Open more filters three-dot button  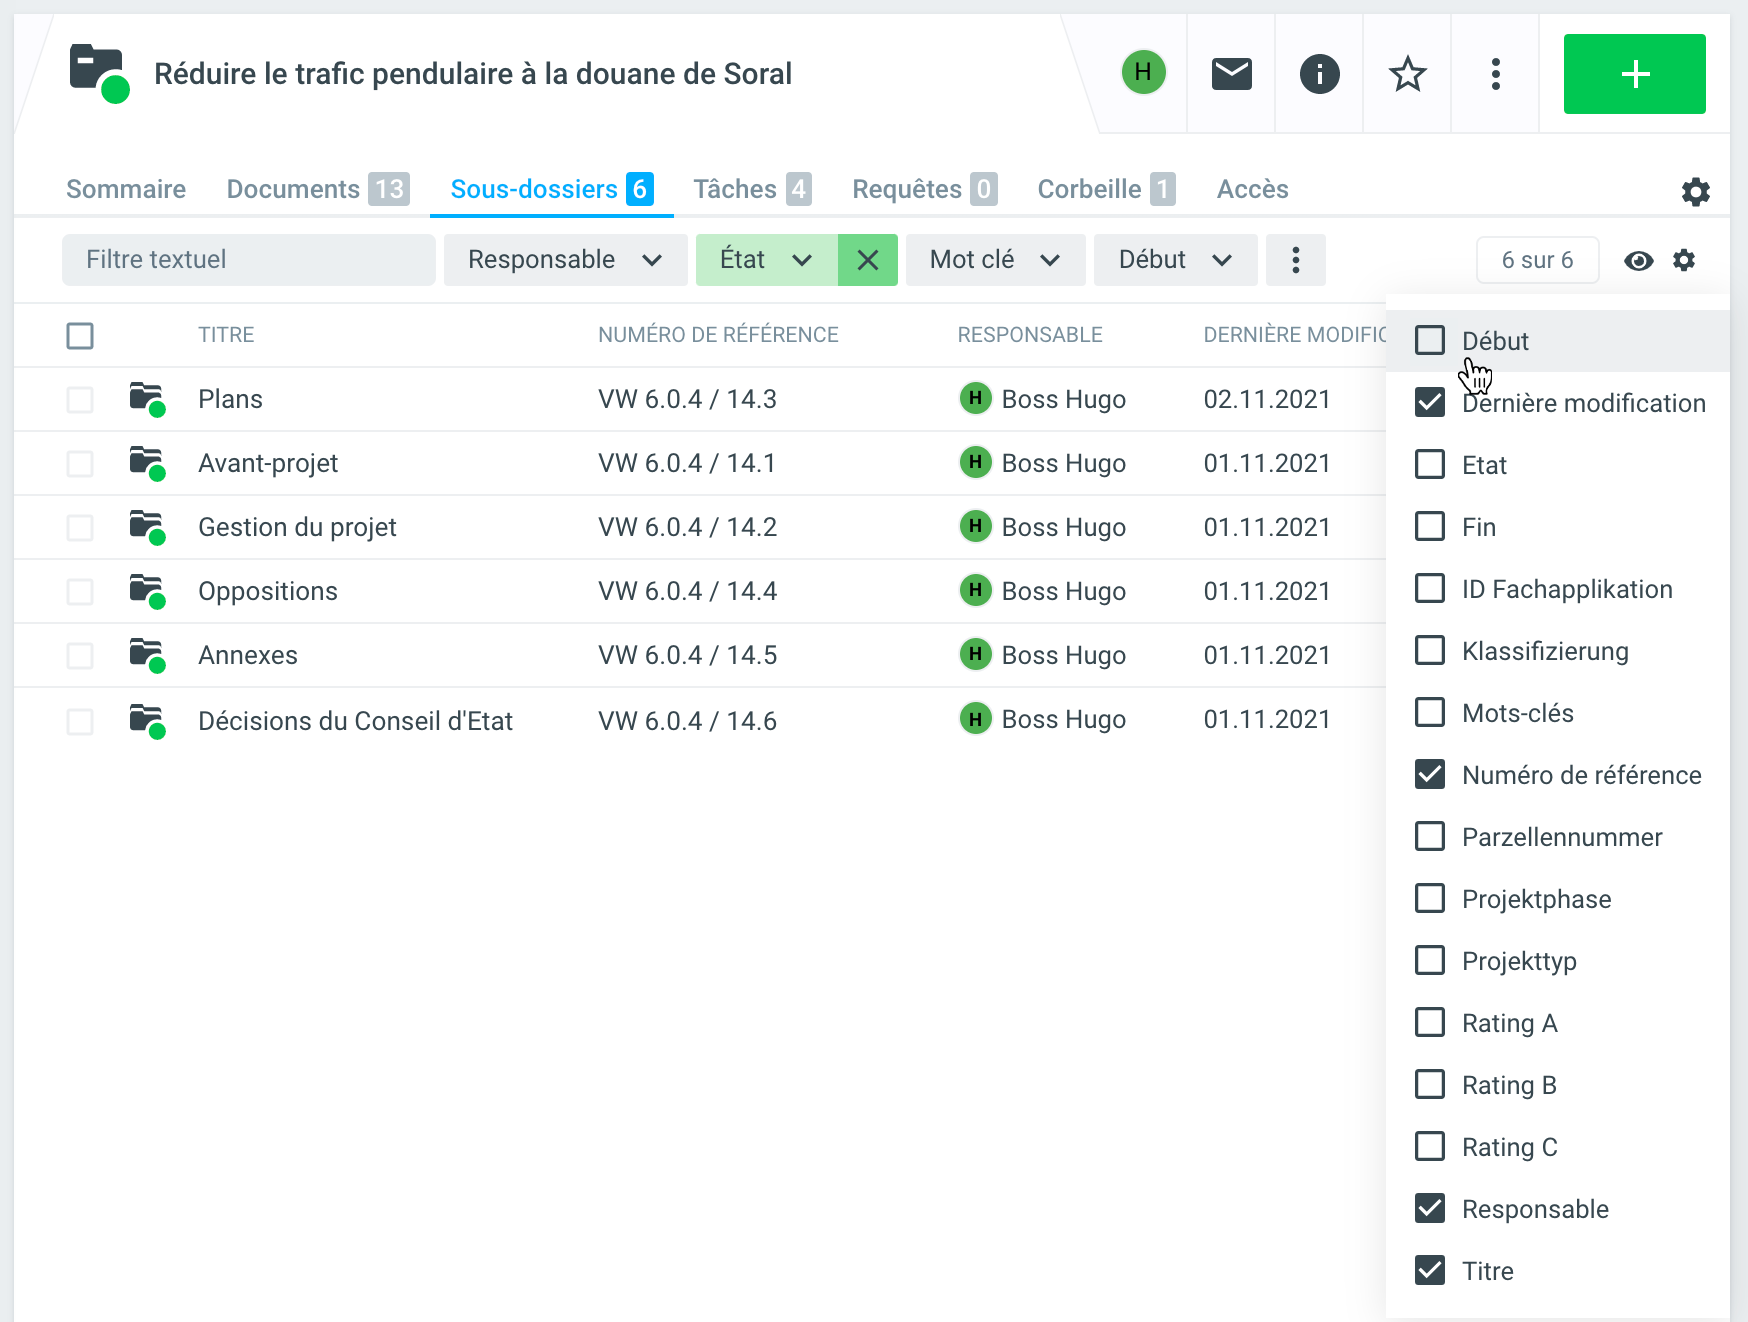1295,261
